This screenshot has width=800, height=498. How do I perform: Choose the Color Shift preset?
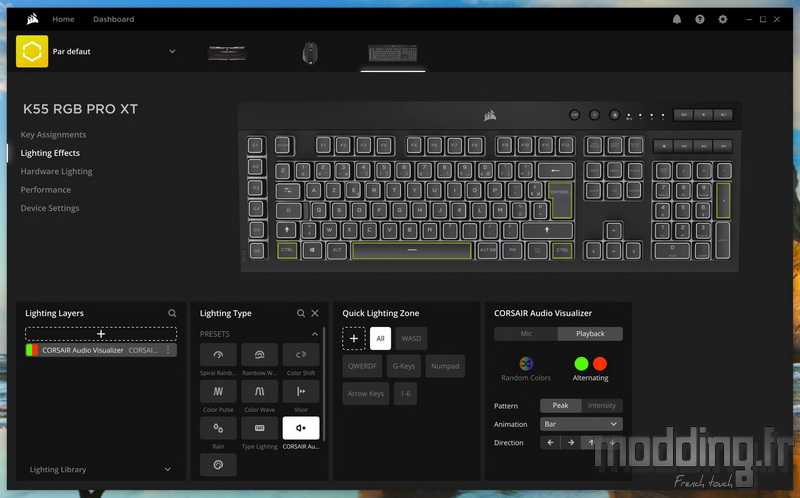coord(301,355)
